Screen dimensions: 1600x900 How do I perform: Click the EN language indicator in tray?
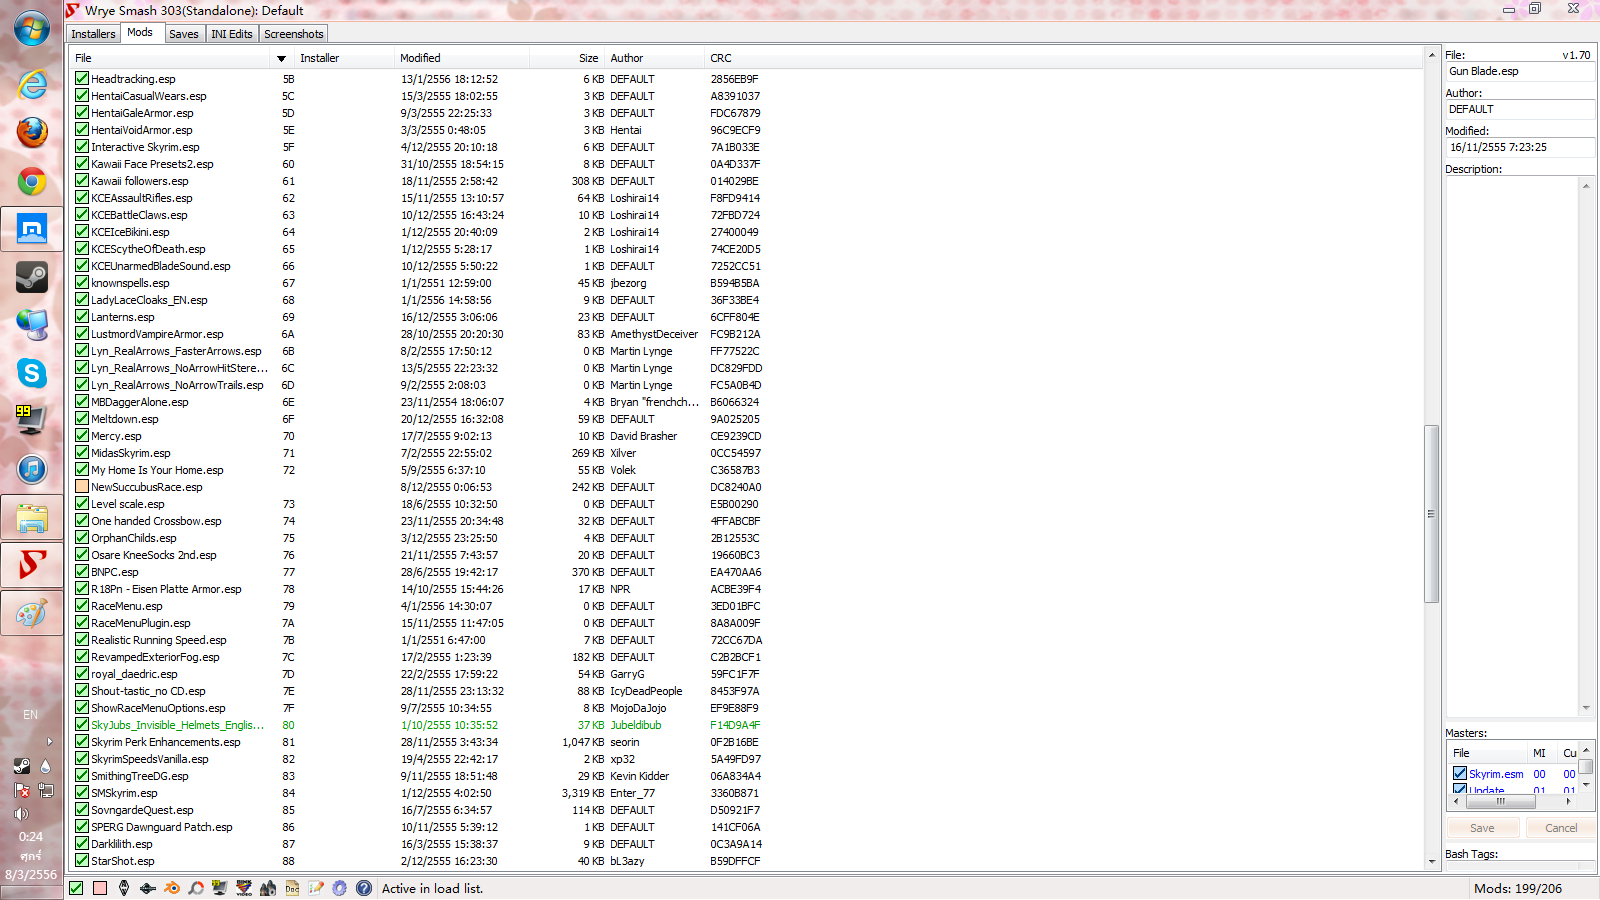pyautogui.click(x=31, y=715)
